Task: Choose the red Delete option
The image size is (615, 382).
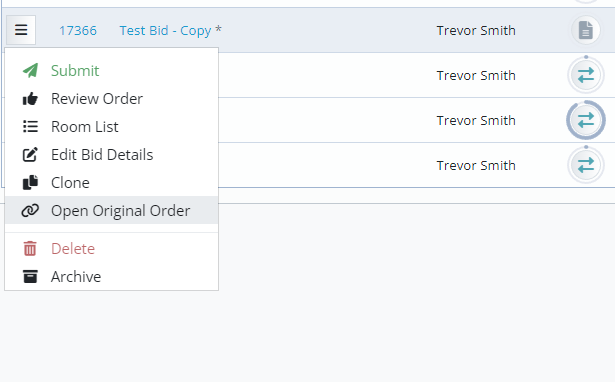Action: pos(111,249)
